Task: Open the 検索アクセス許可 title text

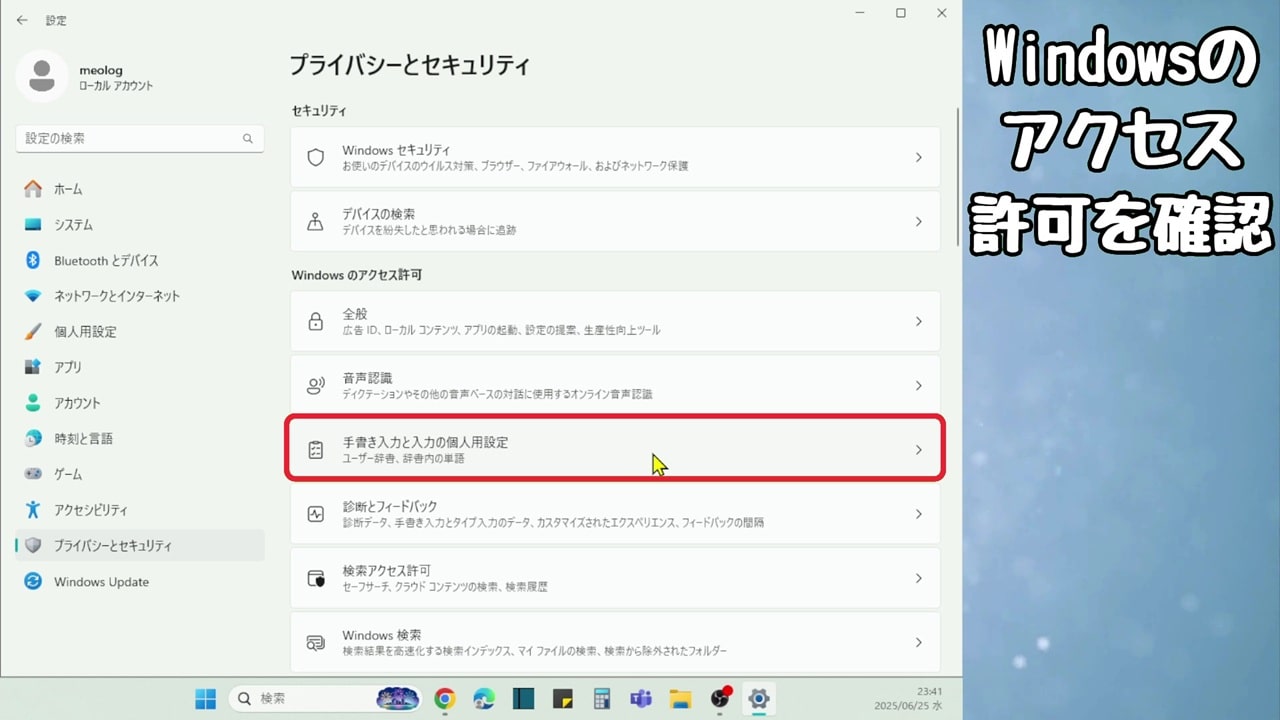Action: click(x=386, y=570)
